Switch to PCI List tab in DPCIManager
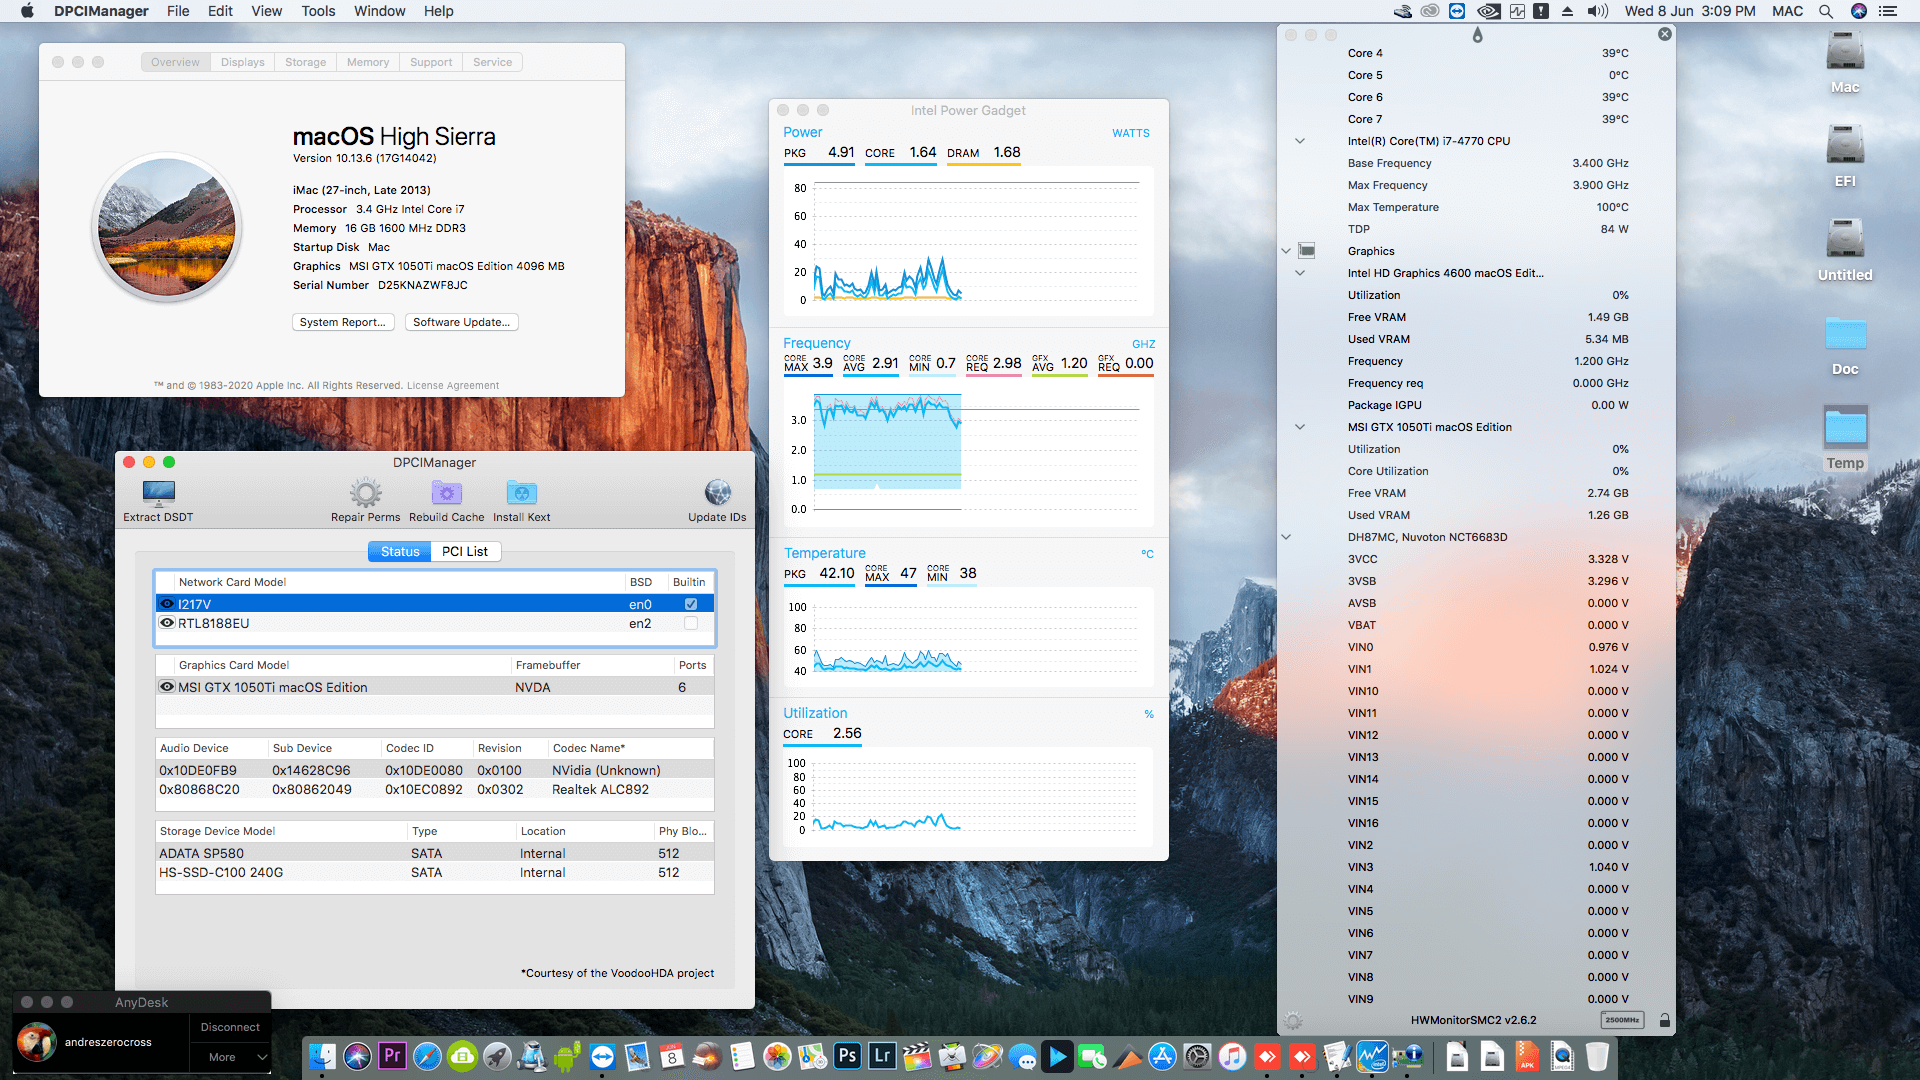1920x1080 pixels. 465,551
